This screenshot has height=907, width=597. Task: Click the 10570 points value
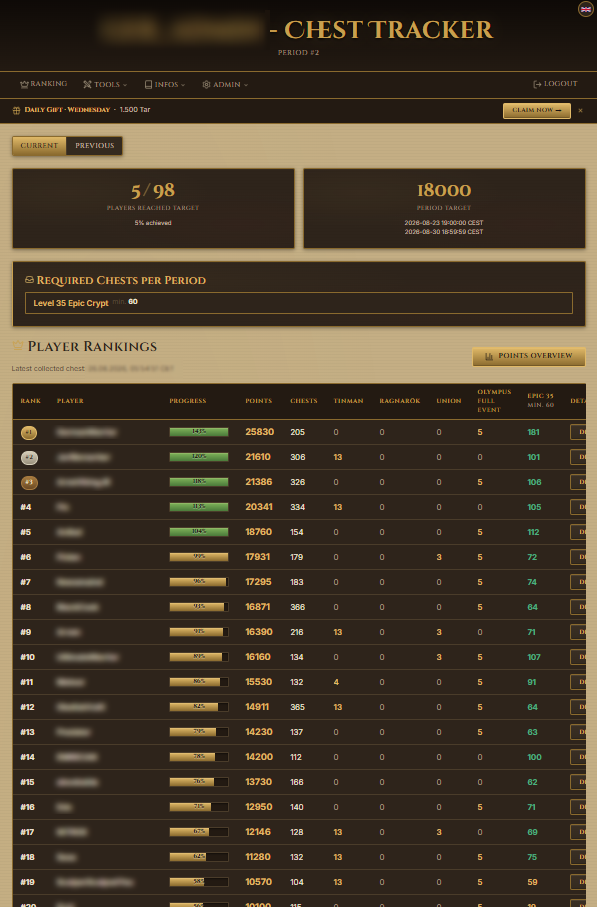tap(259, 882)
